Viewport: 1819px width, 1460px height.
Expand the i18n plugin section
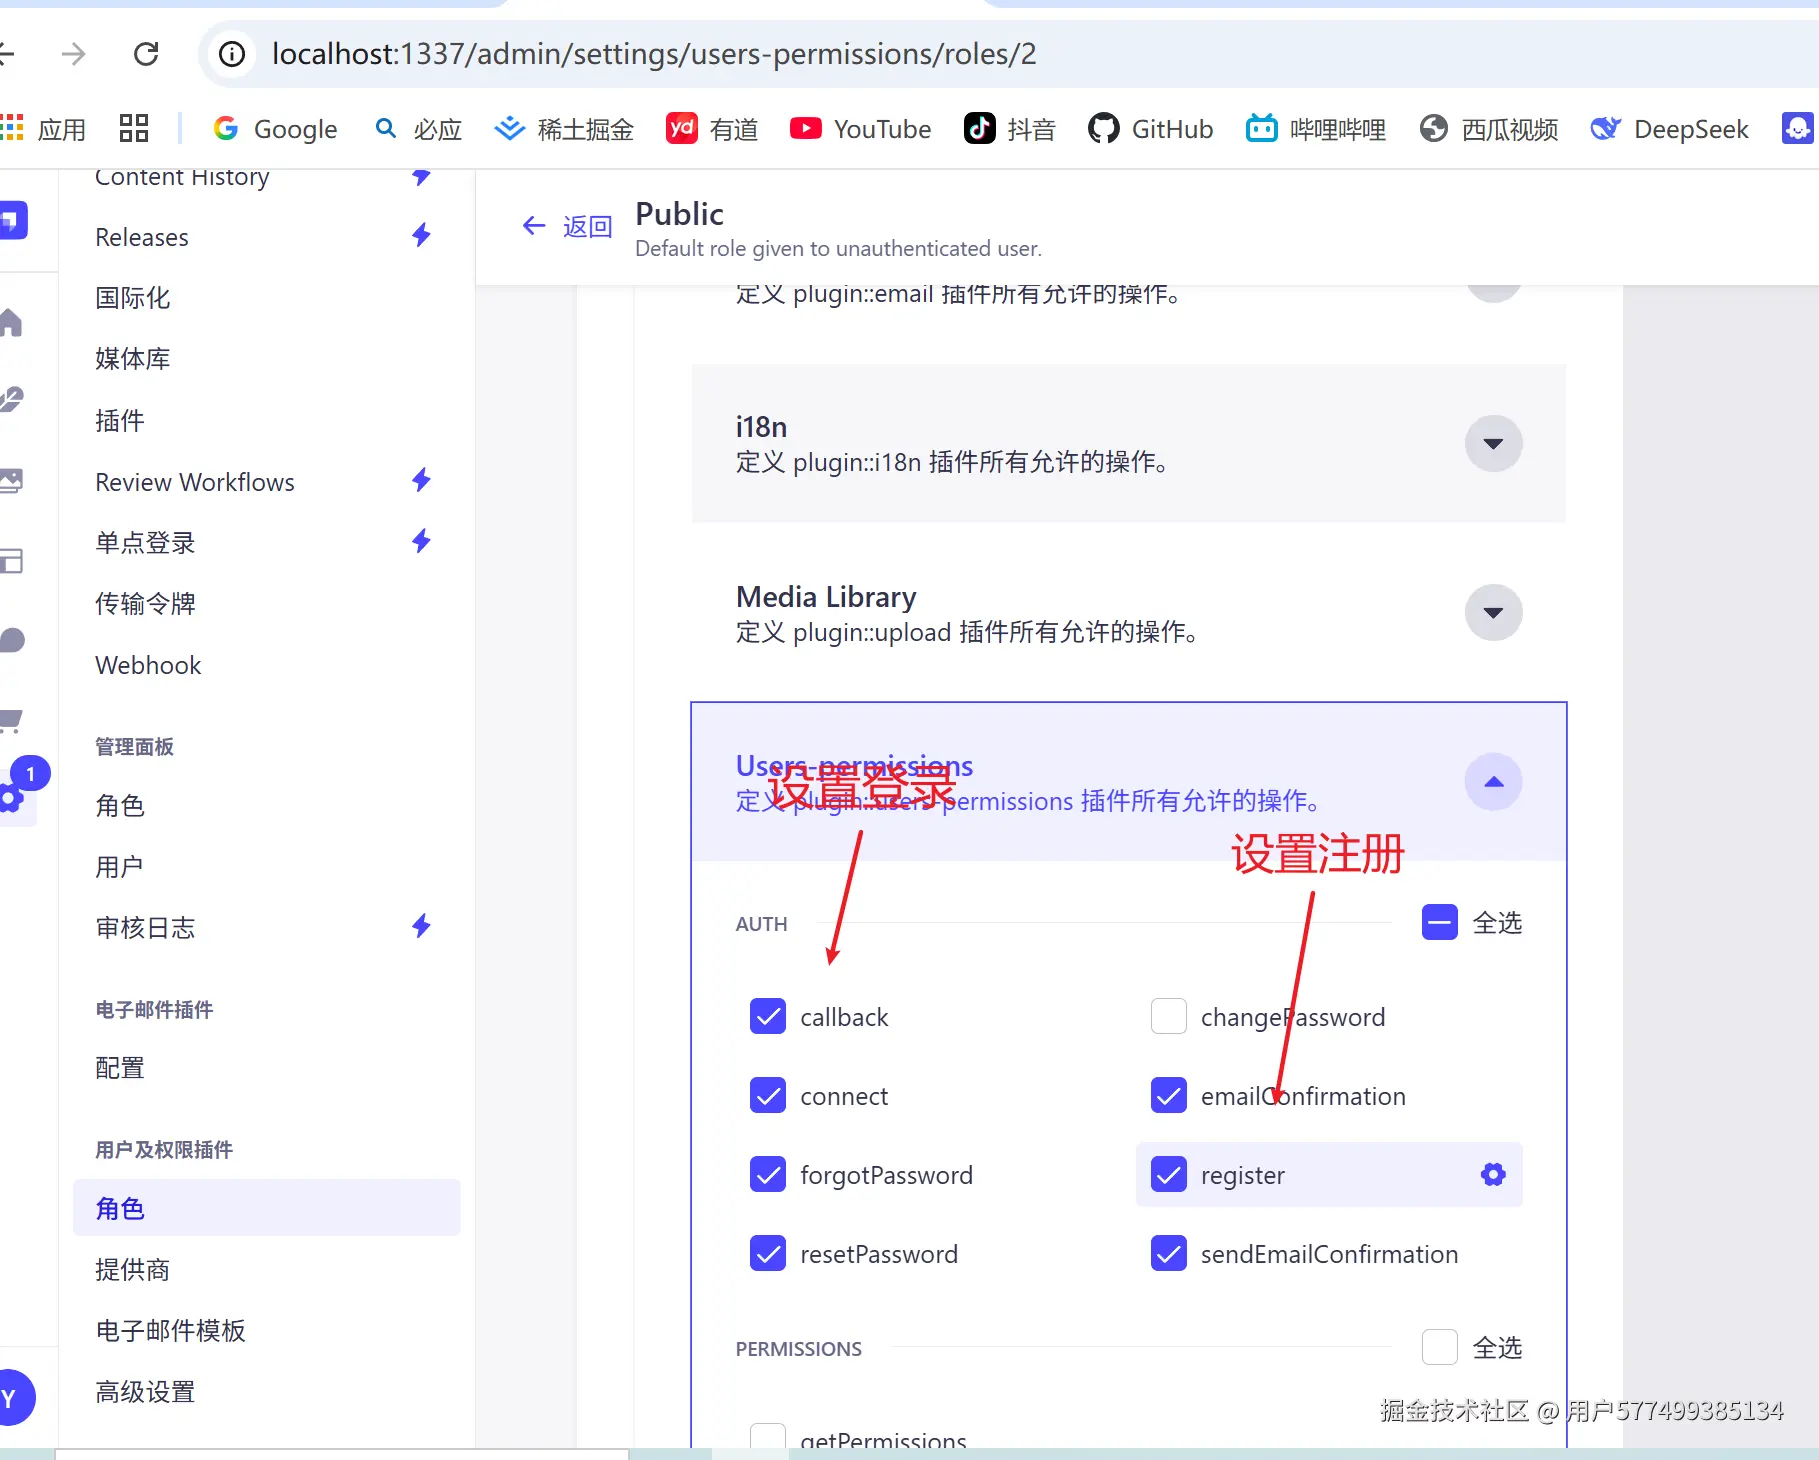1493,443
